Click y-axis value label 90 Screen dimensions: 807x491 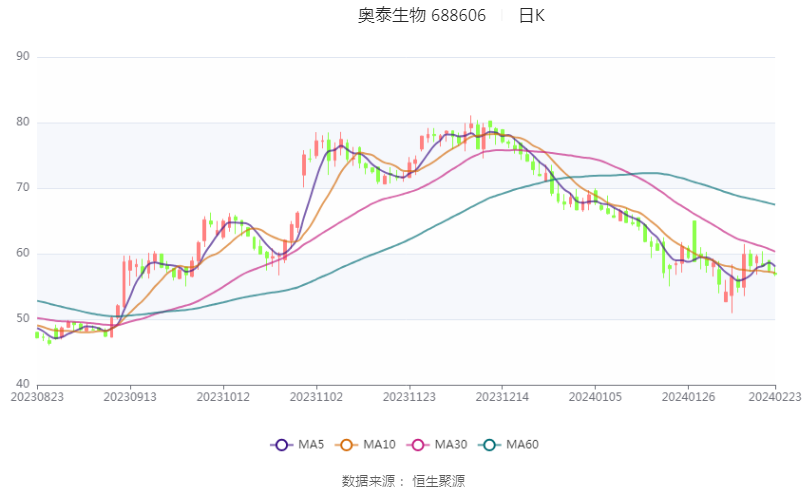click(23, 56)
